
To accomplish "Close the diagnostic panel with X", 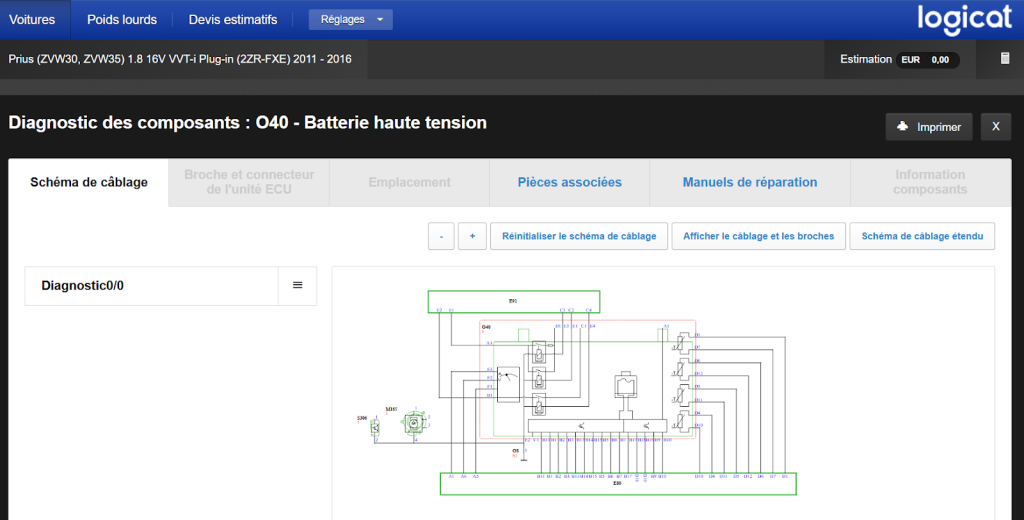I will (996, 127).
